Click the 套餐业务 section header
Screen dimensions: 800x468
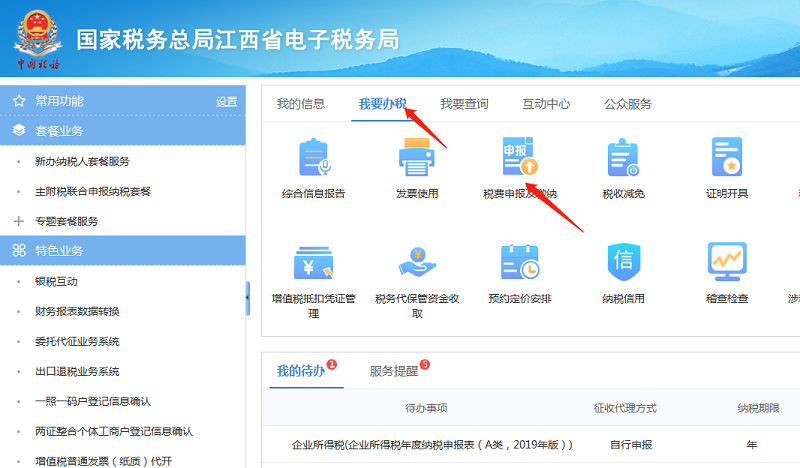pos(122,131)
